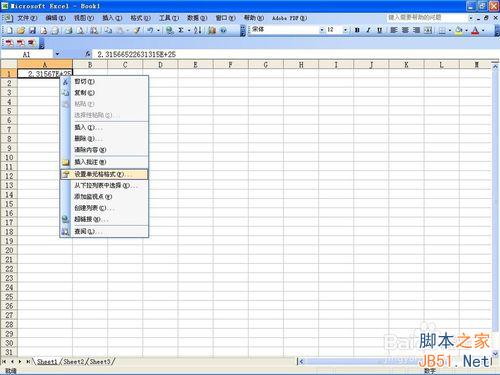Open the AutoSum functions dropdown arrow
This screenshot has width=500, height=375.
point(189,31)
